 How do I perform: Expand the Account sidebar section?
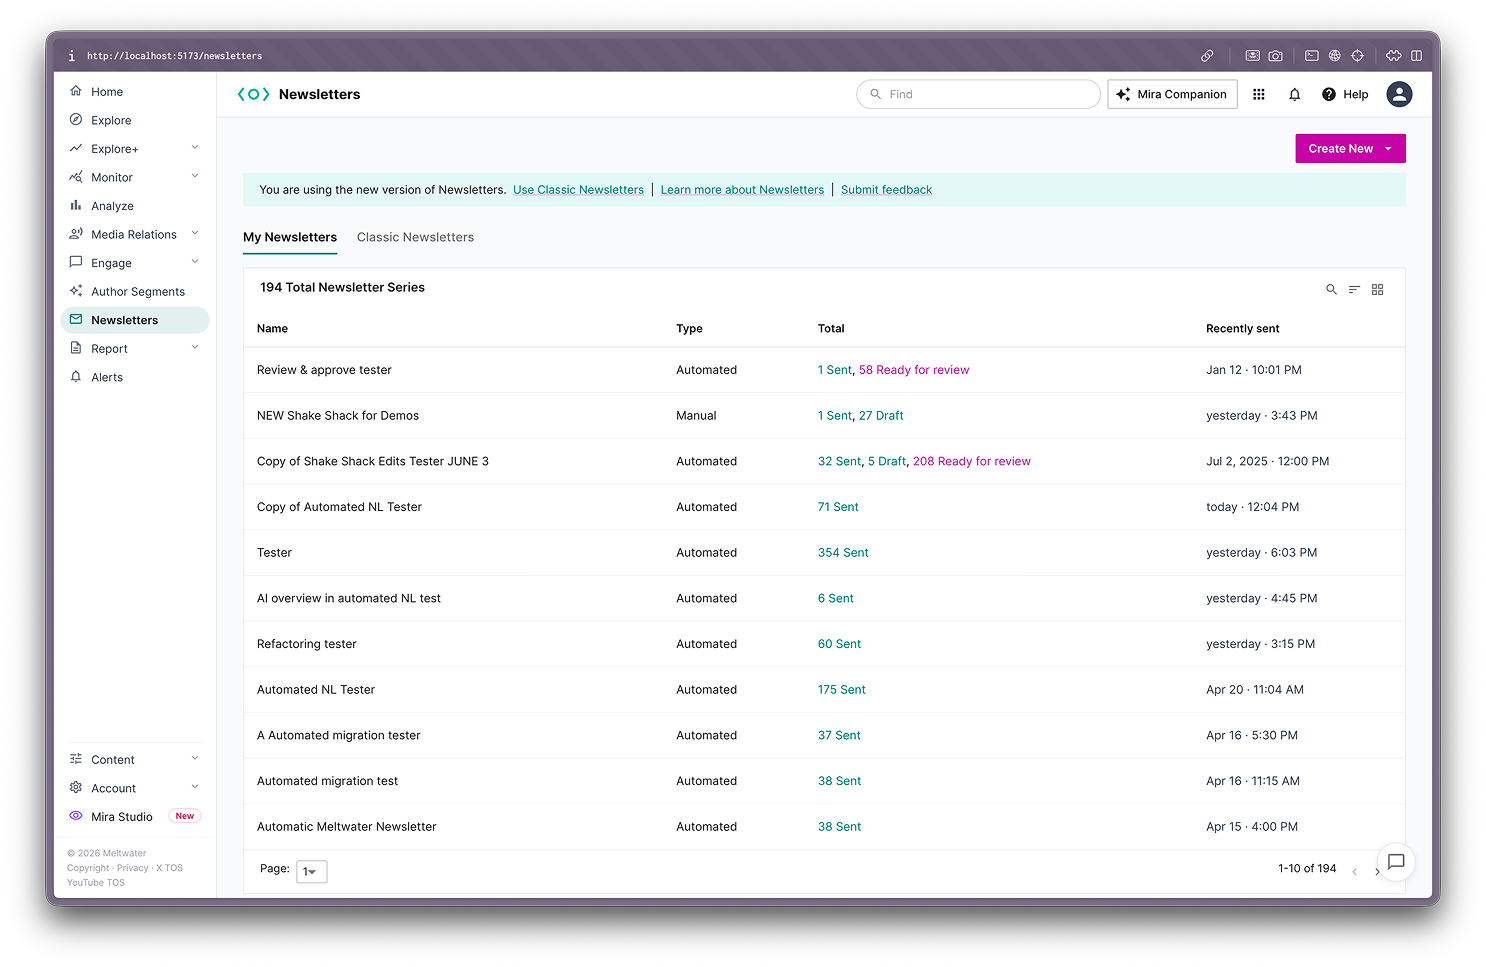(195, 787)
